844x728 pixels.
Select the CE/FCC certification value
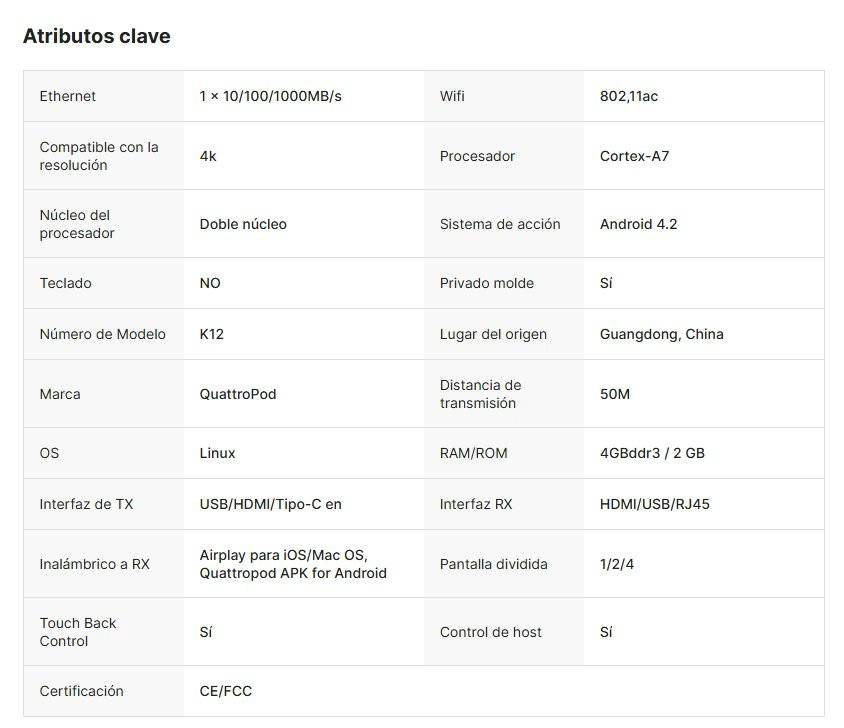point(226,691)
